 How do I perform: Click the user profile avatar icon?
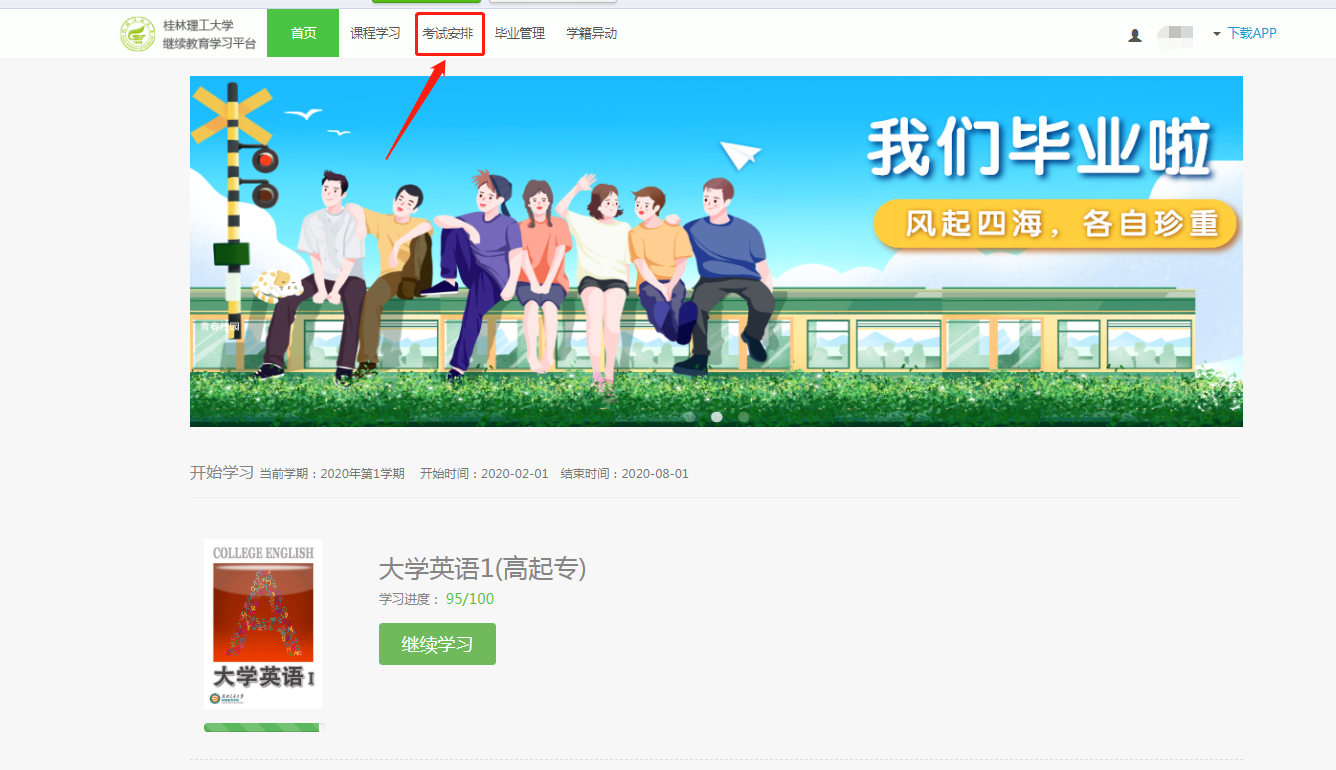coord(1135,35)
